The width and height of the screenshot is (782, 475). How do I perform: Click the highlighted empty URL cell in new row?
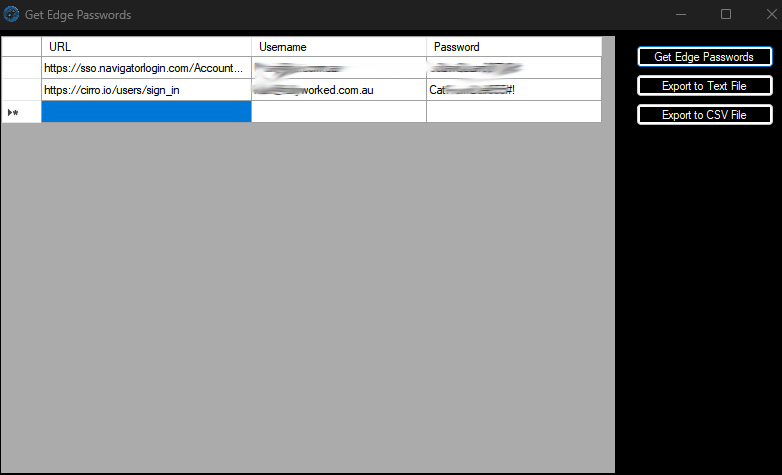146,112
